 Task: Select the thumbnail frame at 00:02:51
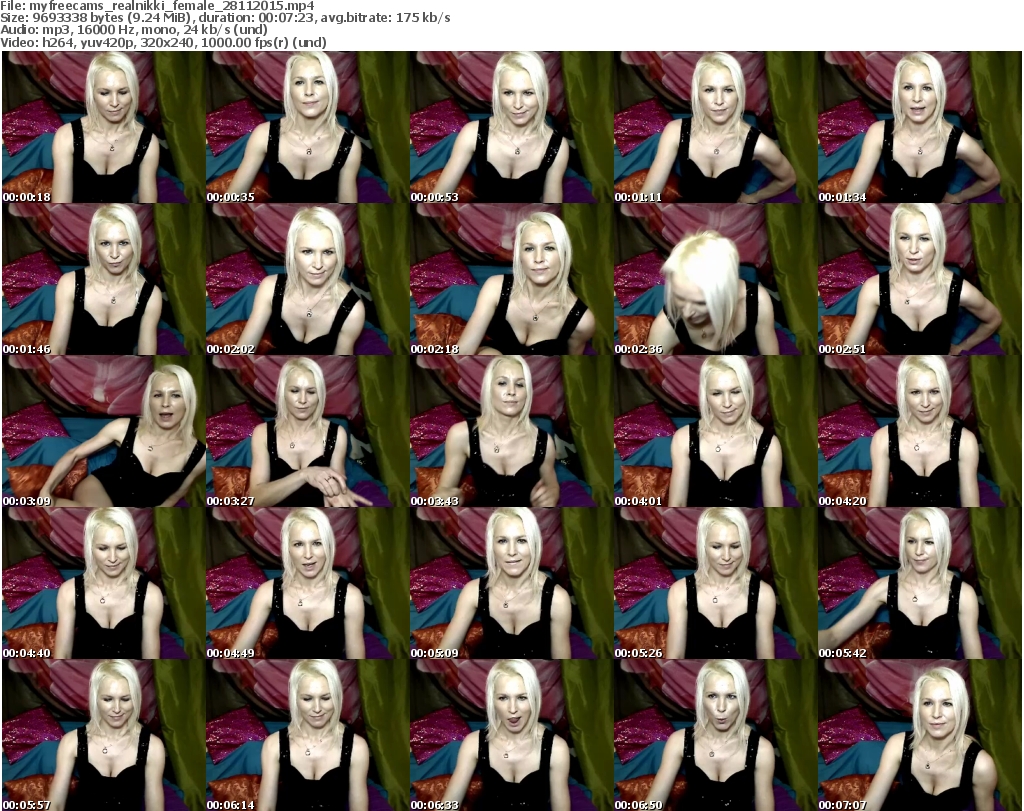pos(920,279)
